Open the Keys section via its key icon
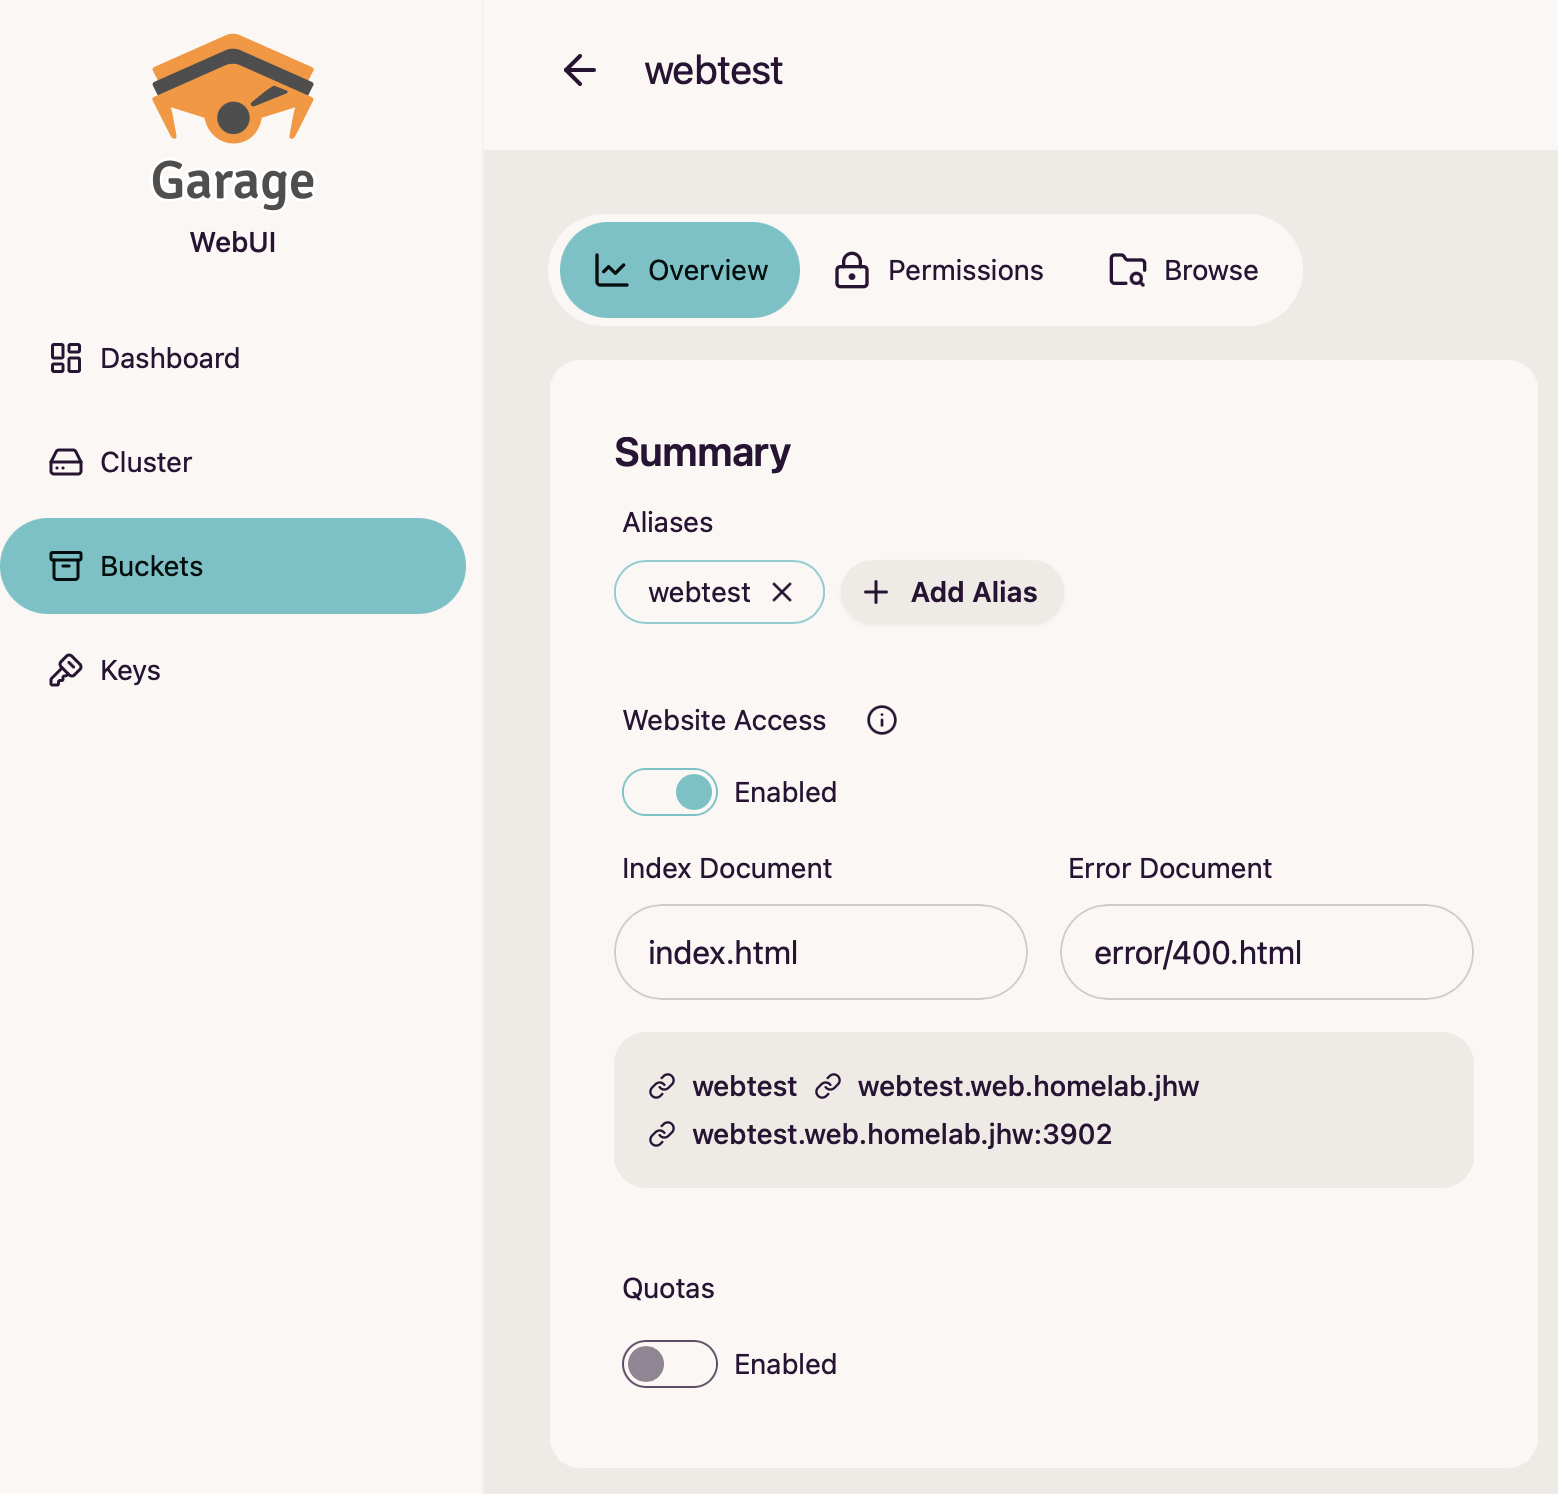The image size is (1558, 1494). coord(66,670)
